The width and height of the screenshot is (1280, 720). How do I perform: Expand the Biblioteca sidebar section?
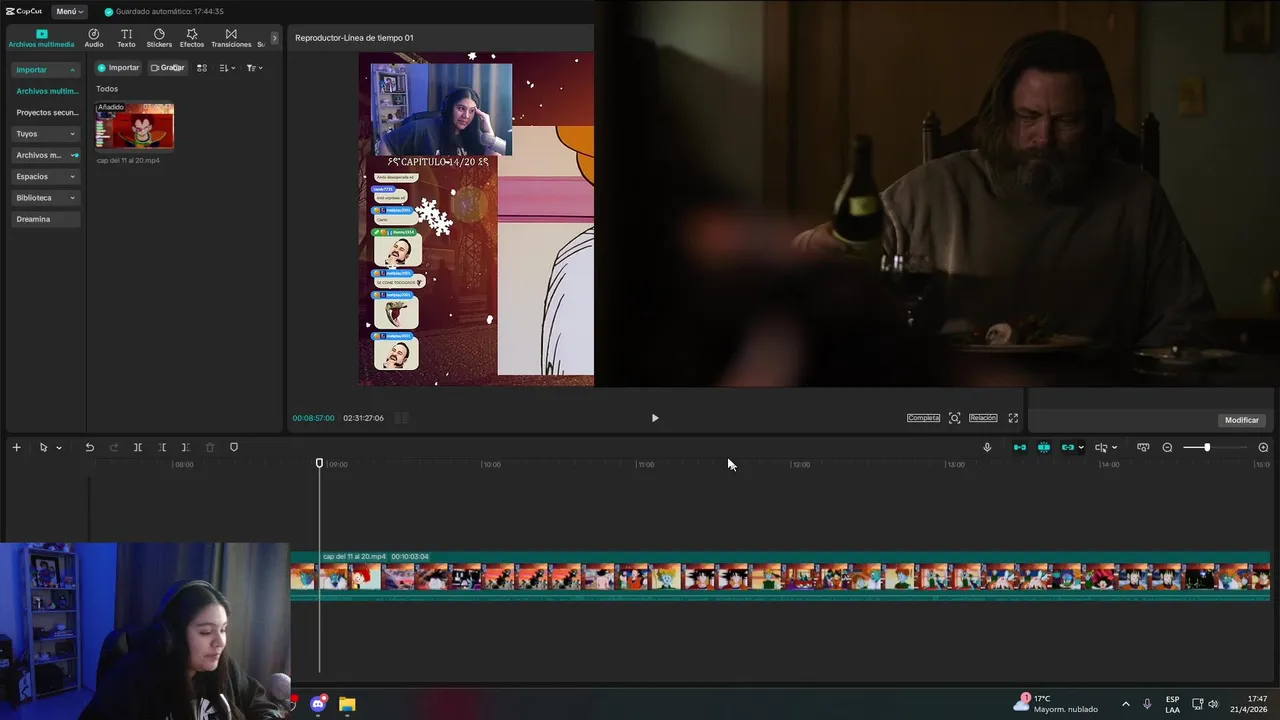45,198
